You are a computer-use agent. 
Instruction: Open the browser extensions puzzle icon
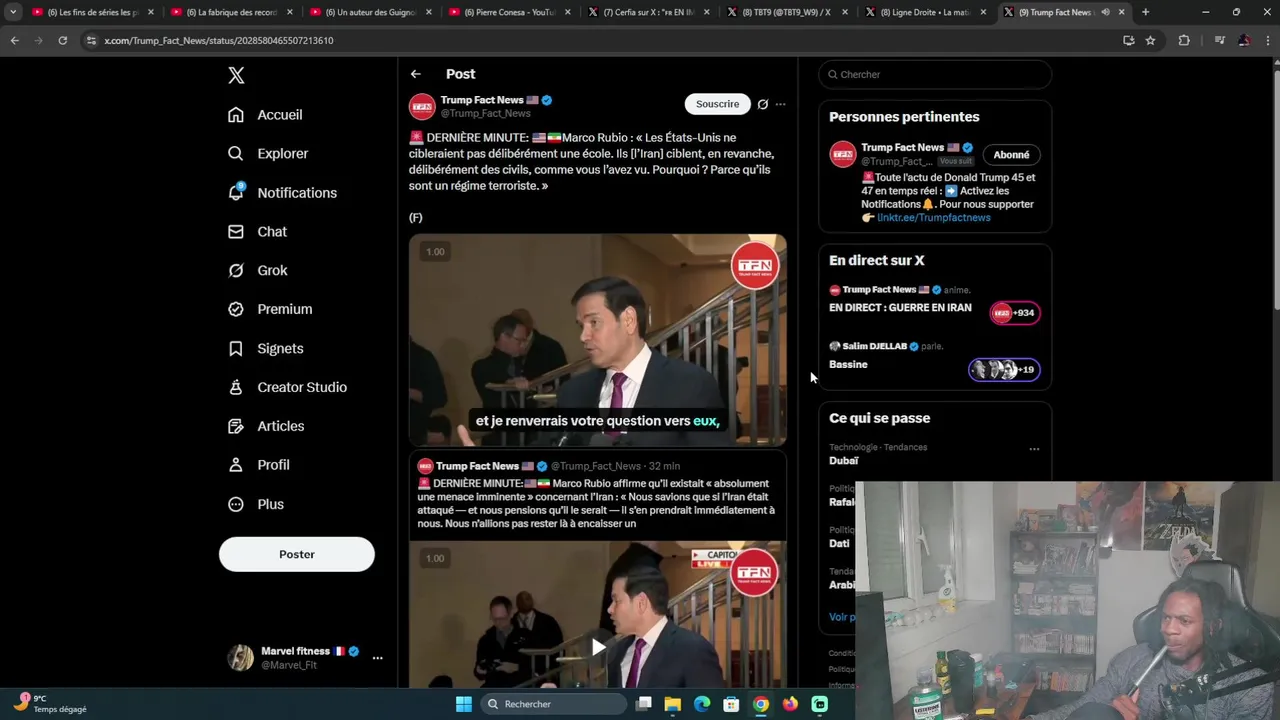pyautogui.click(x=1184, y=40)
